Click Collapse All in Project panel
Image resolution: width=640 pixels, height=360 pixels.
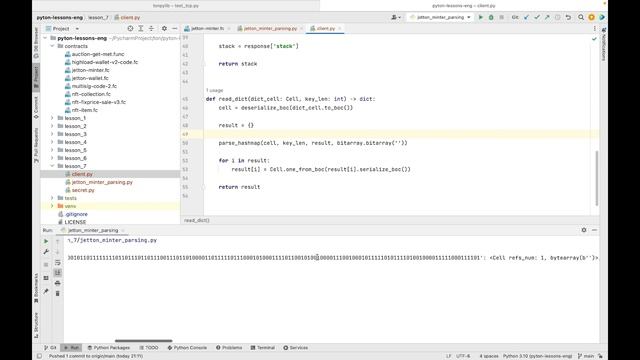(151, 29)
